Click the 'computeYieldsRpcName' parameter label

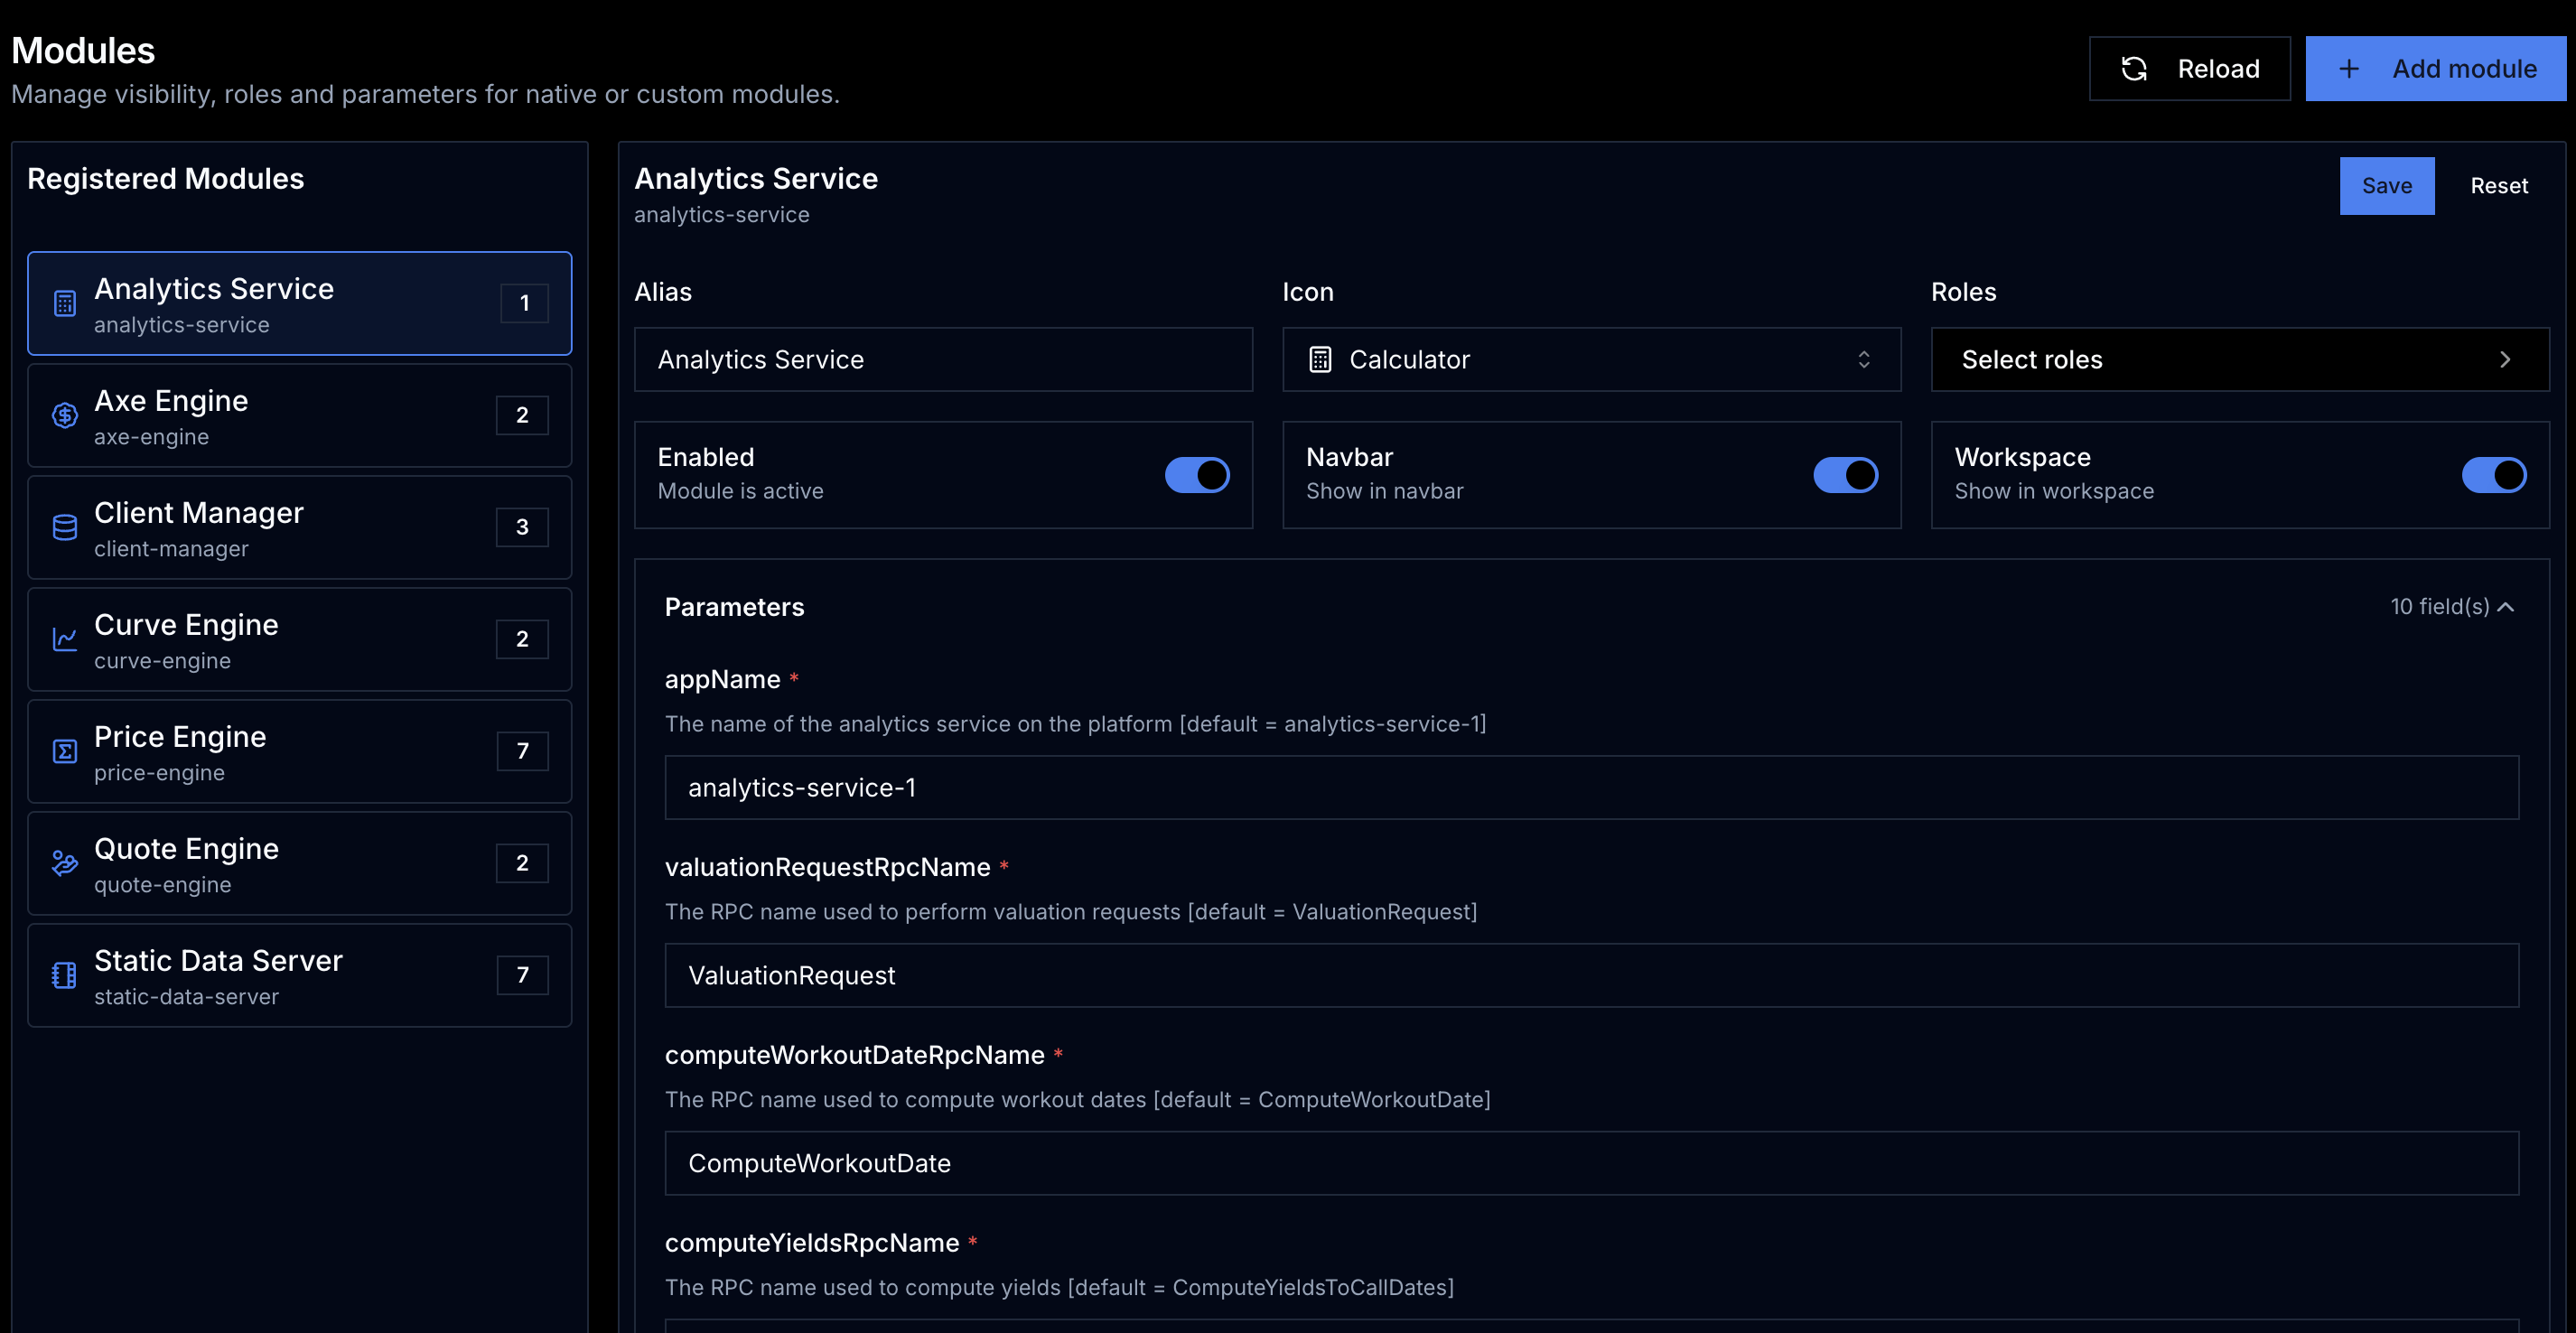pyautogui.click(x=811, y=1243)
